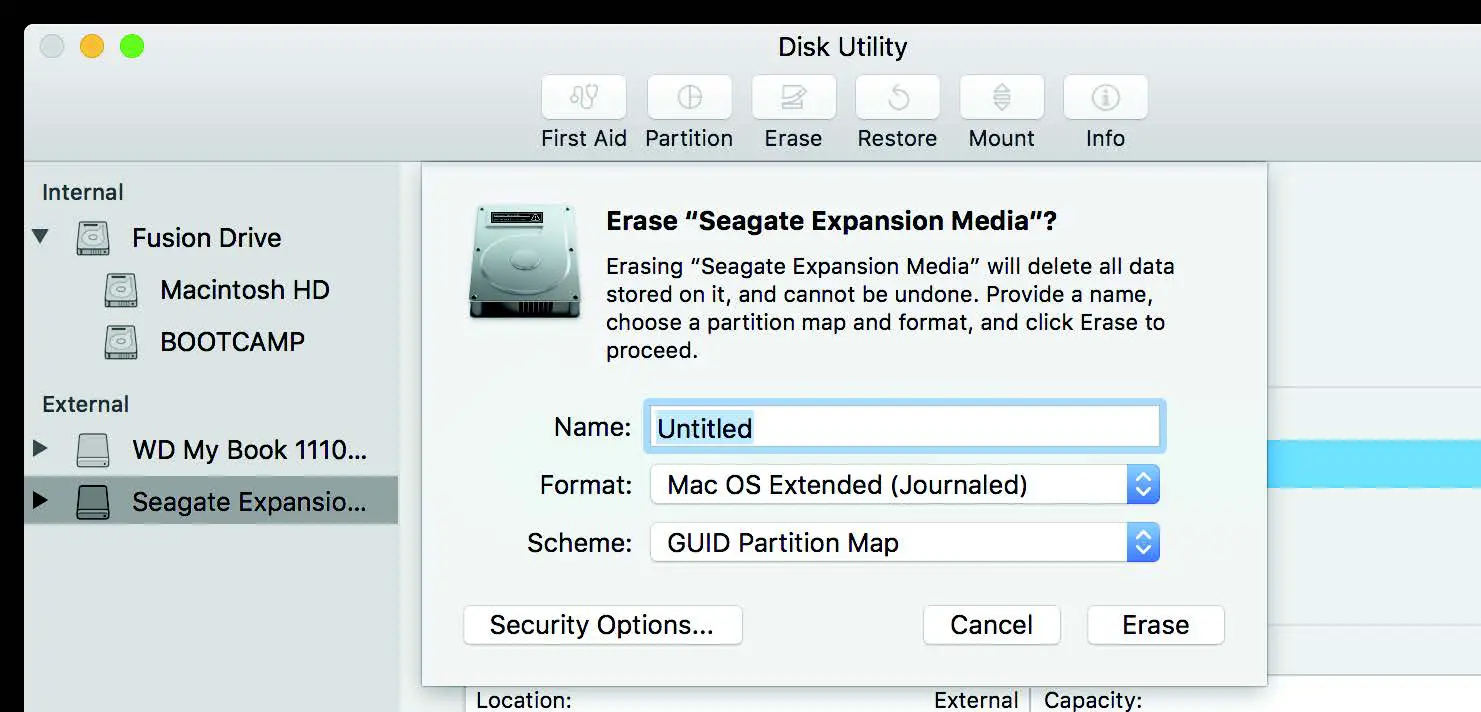The image size is (1481, 712).
Task: Click the Internal section header
Action: pos(83,192)
